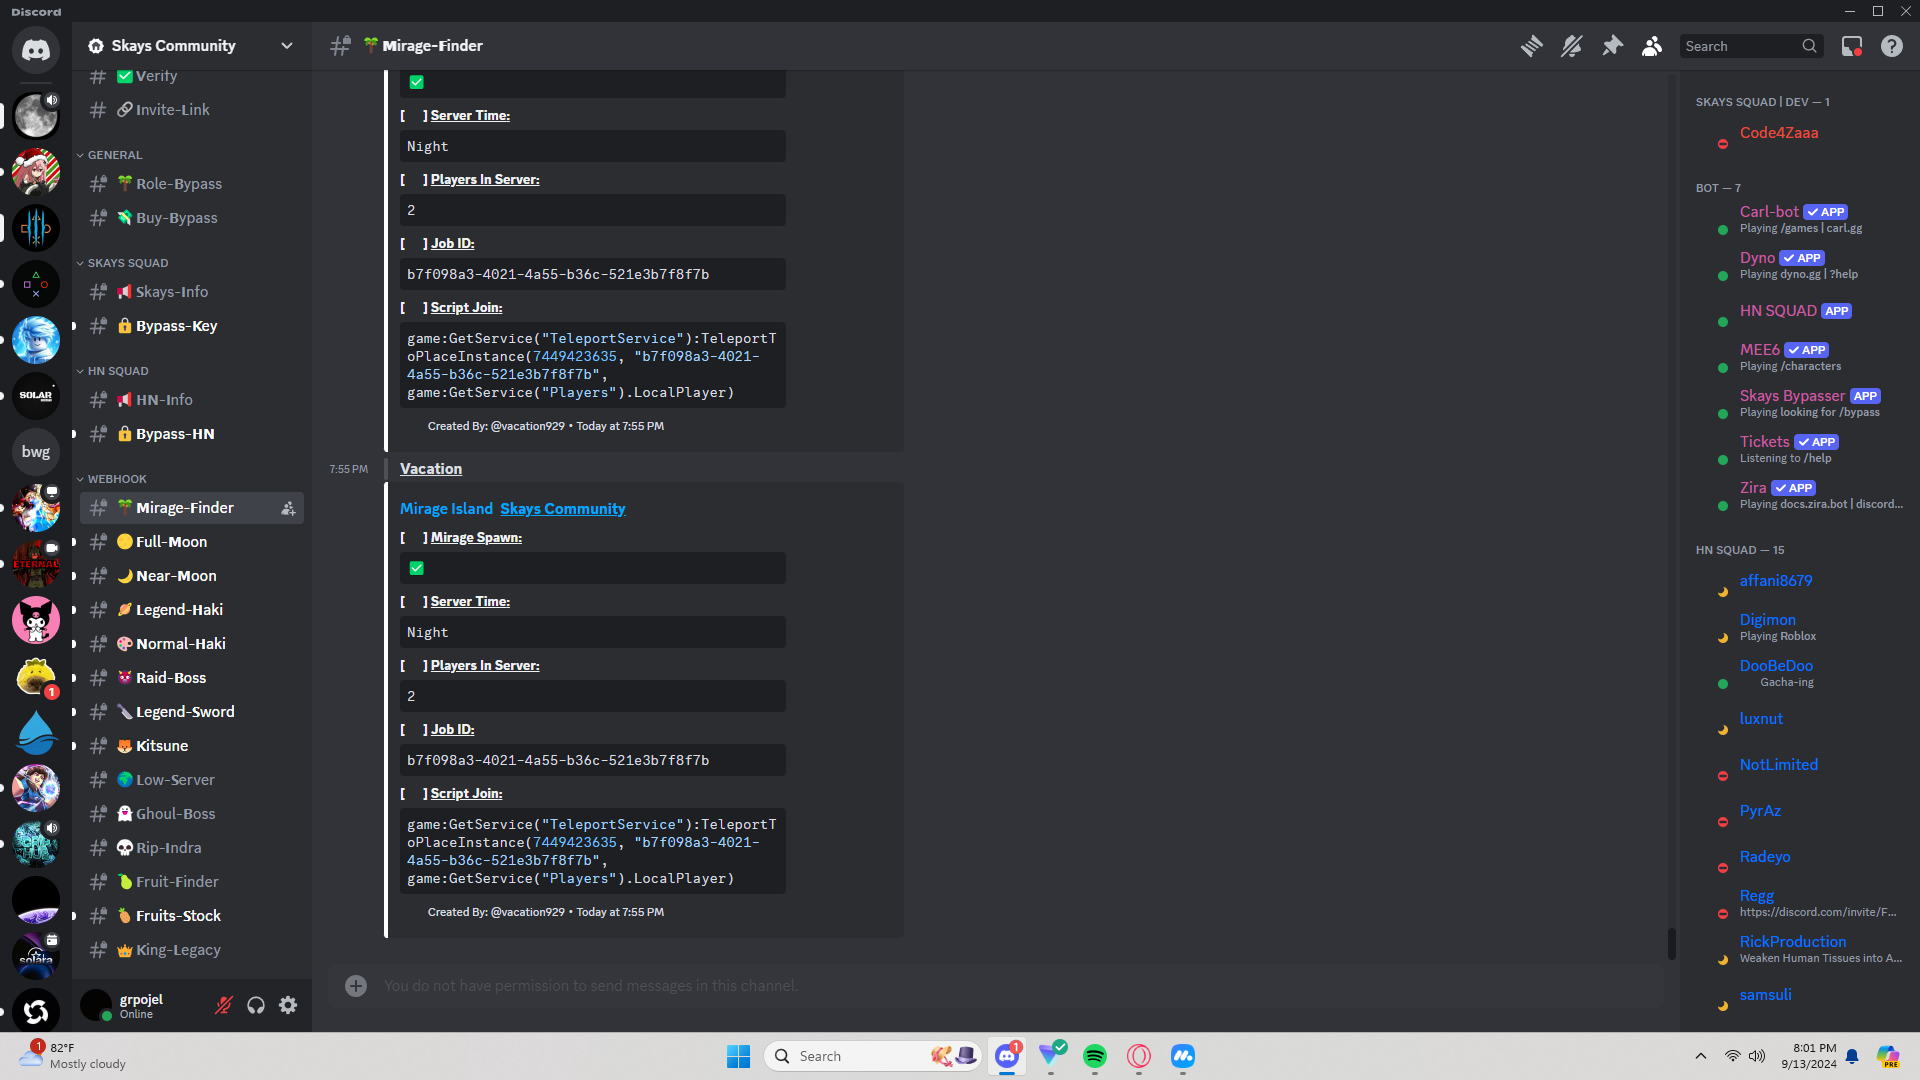1920x1080 pixels.
Task: Open the King-Legacy channel
Action: point(192,950)
